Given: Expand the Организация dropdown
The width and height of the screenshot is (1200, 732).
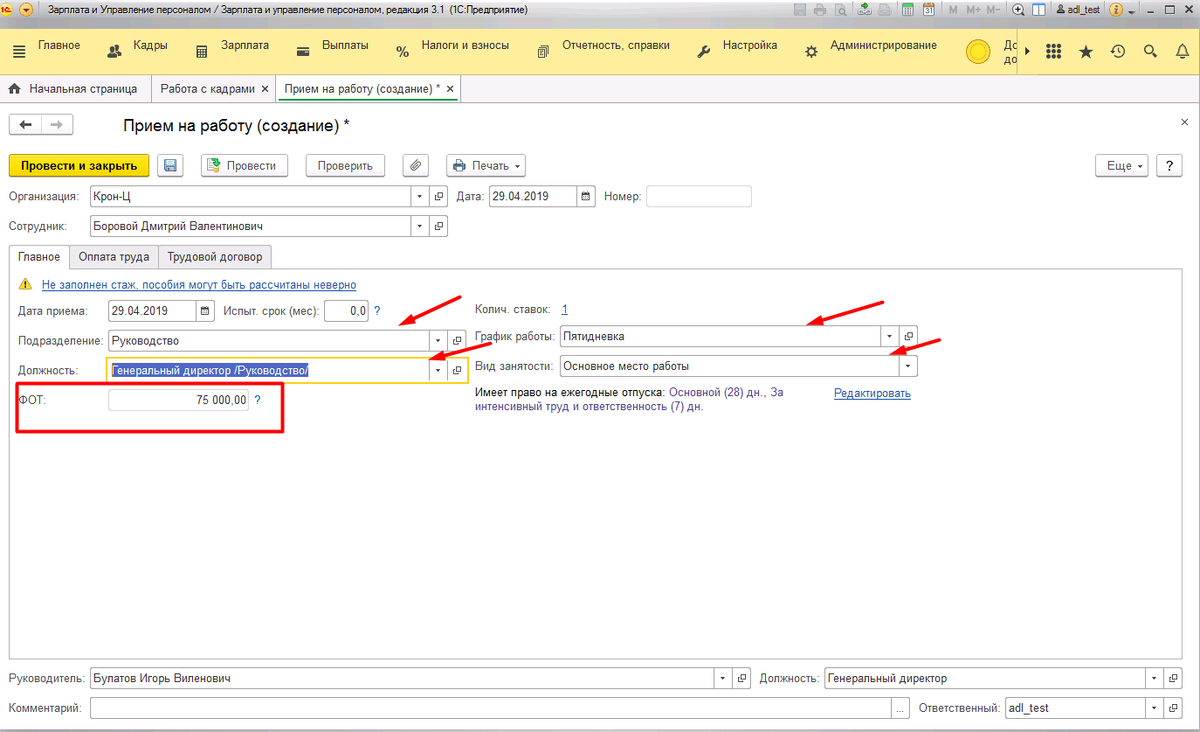Looking at the screenshot, I should pos(420,196).
